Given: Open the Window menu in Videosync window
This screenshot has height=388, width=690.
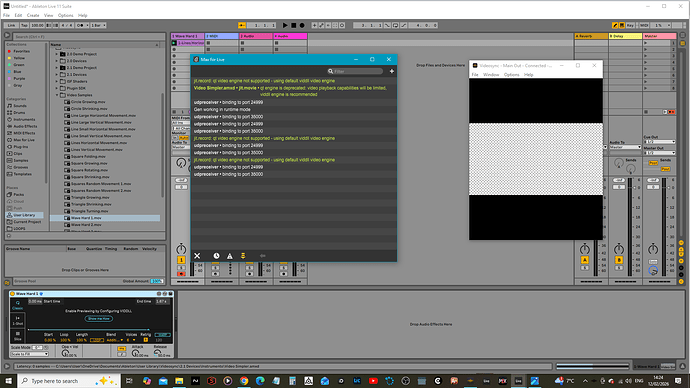Looking at the screenshot, I should tap(491, 75).
